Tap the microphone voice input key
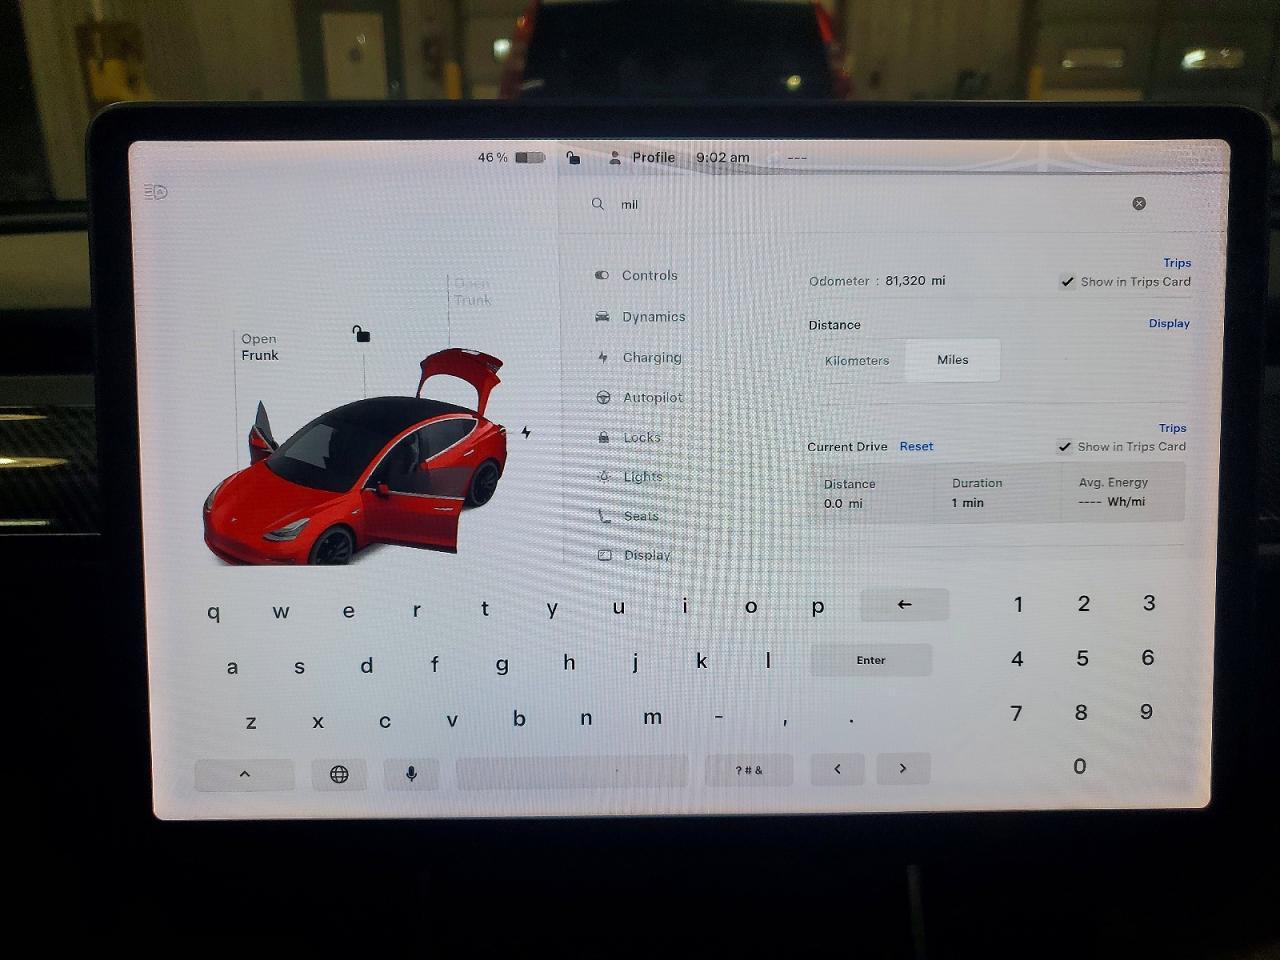Image resolution: width=1280 pixels, height=960 pixels. coord(411,774)
